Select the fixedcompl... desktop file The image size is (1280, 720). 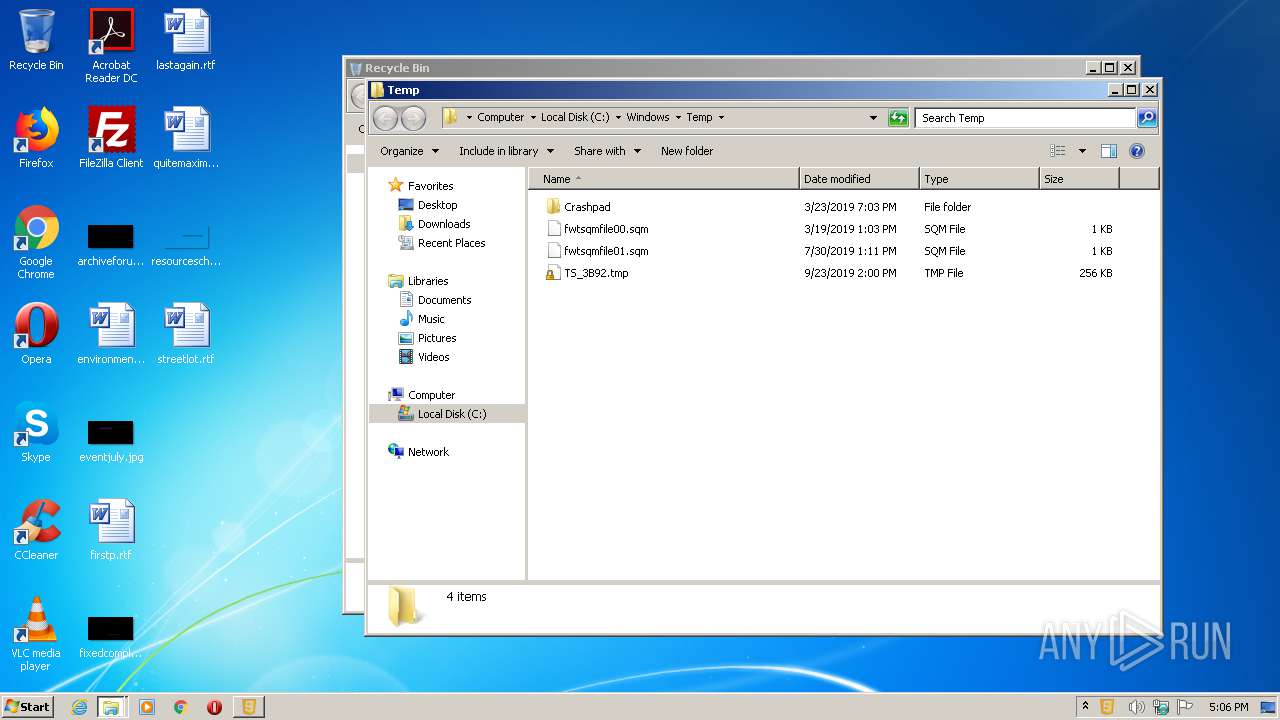111,637
